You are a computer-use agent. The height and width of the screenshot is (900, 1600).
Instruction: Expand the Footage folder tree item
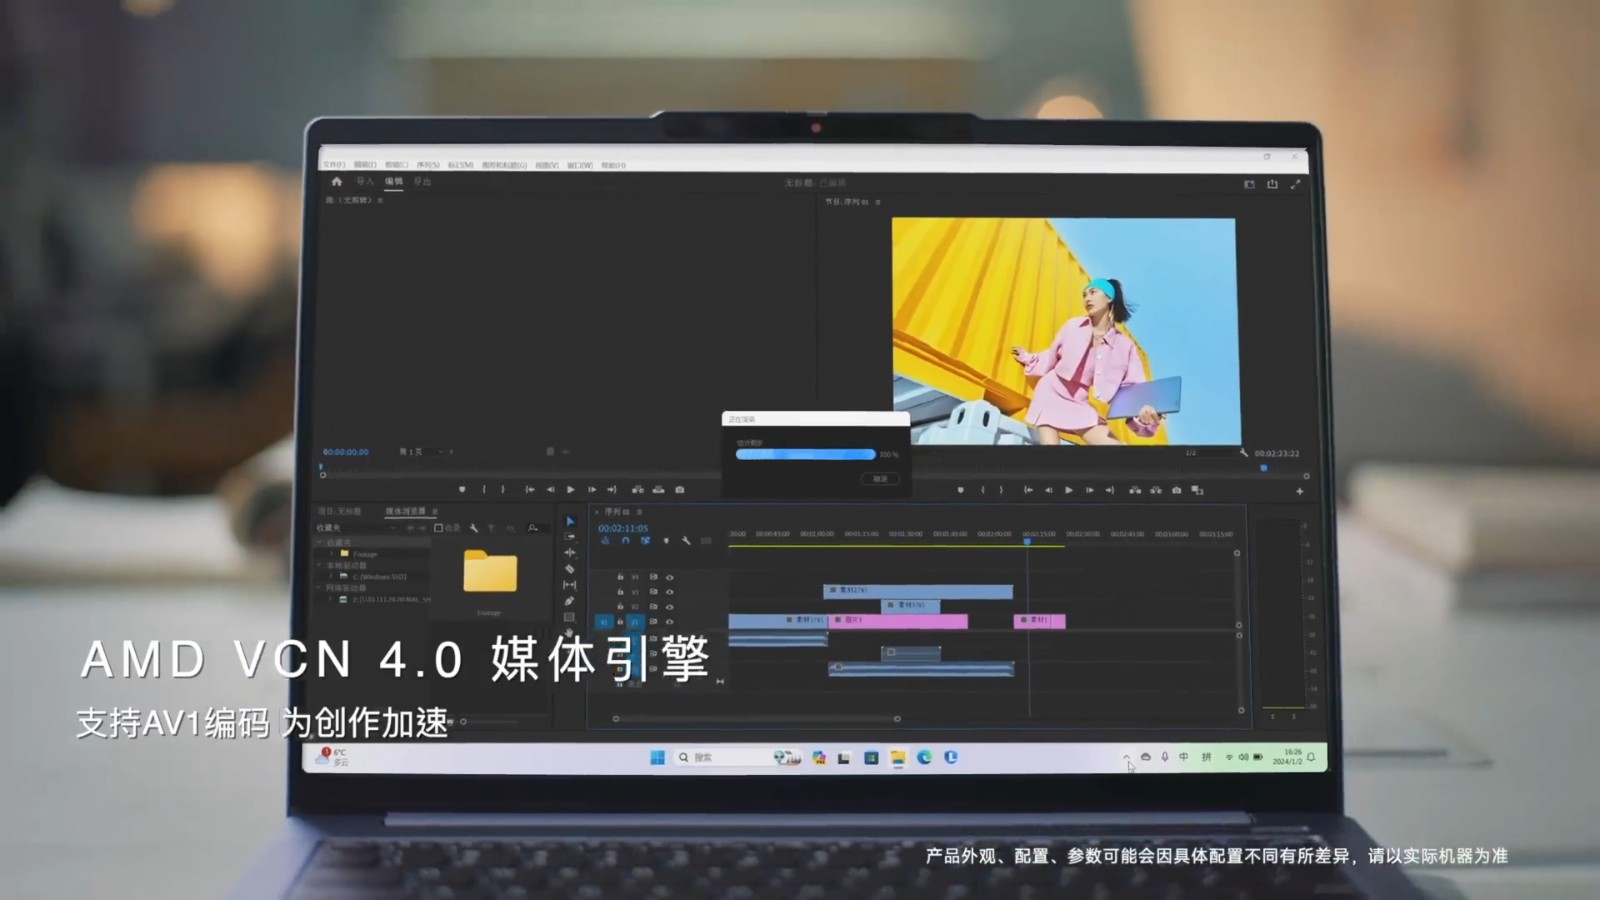coord(332,553)
